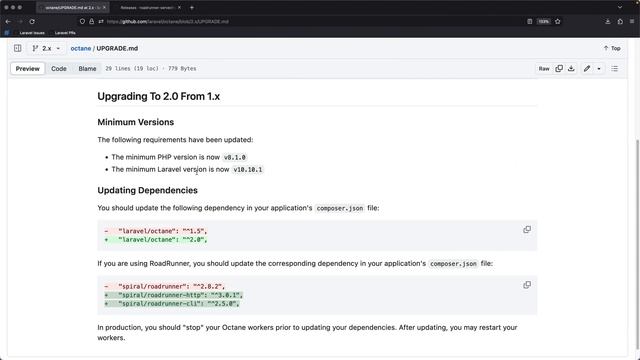Edit this file with pencil icon
The width and height of the screenshot is (640, 360).
pyautogui.click(x=587, y=69)
